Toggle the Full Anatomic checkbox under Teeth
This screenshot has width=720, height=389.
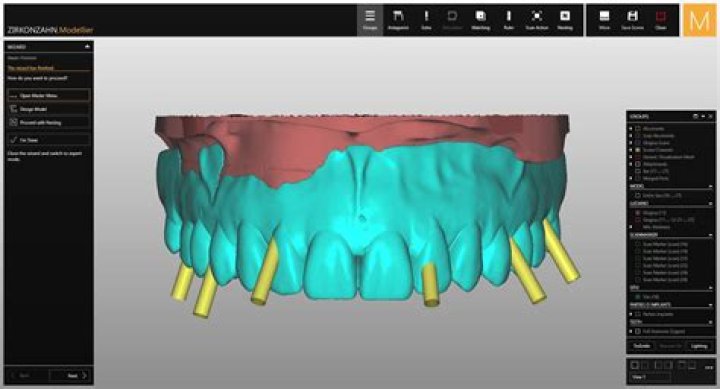[x=637, y=331]
